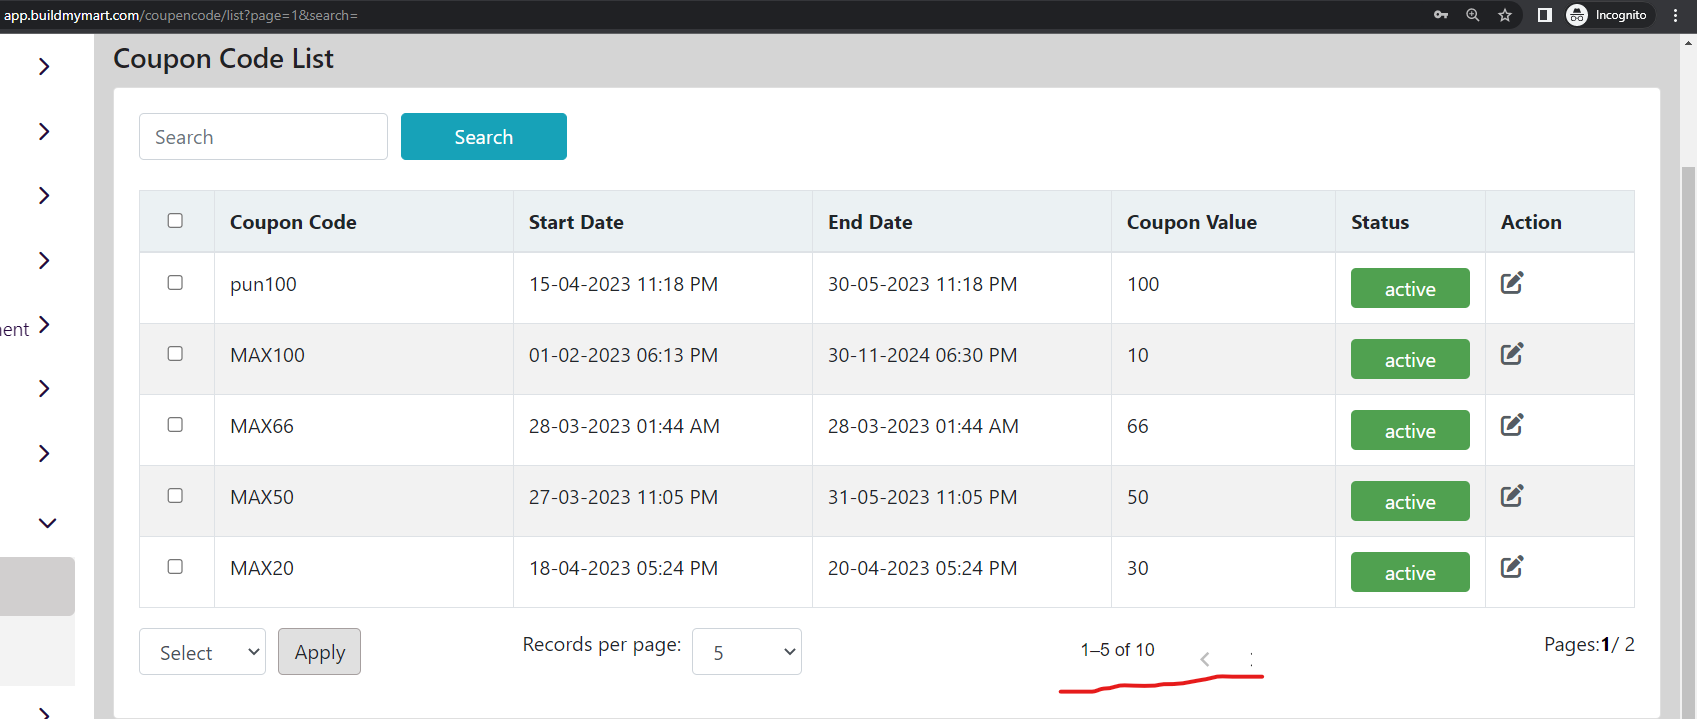Click the '1–5 of 10' records count
The height and width of the screenshot is (719, 1697).
tap(1117, 650)
